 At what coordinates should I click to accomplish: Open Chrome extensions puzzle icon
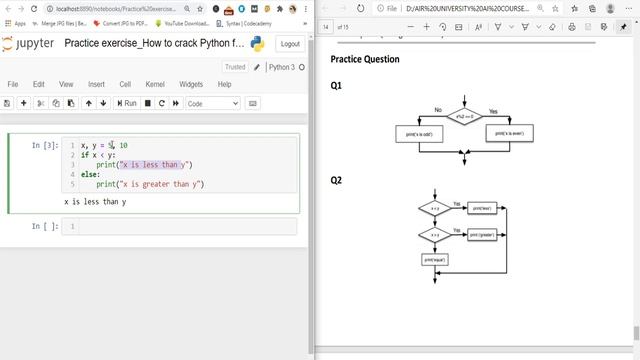point(280,9)
